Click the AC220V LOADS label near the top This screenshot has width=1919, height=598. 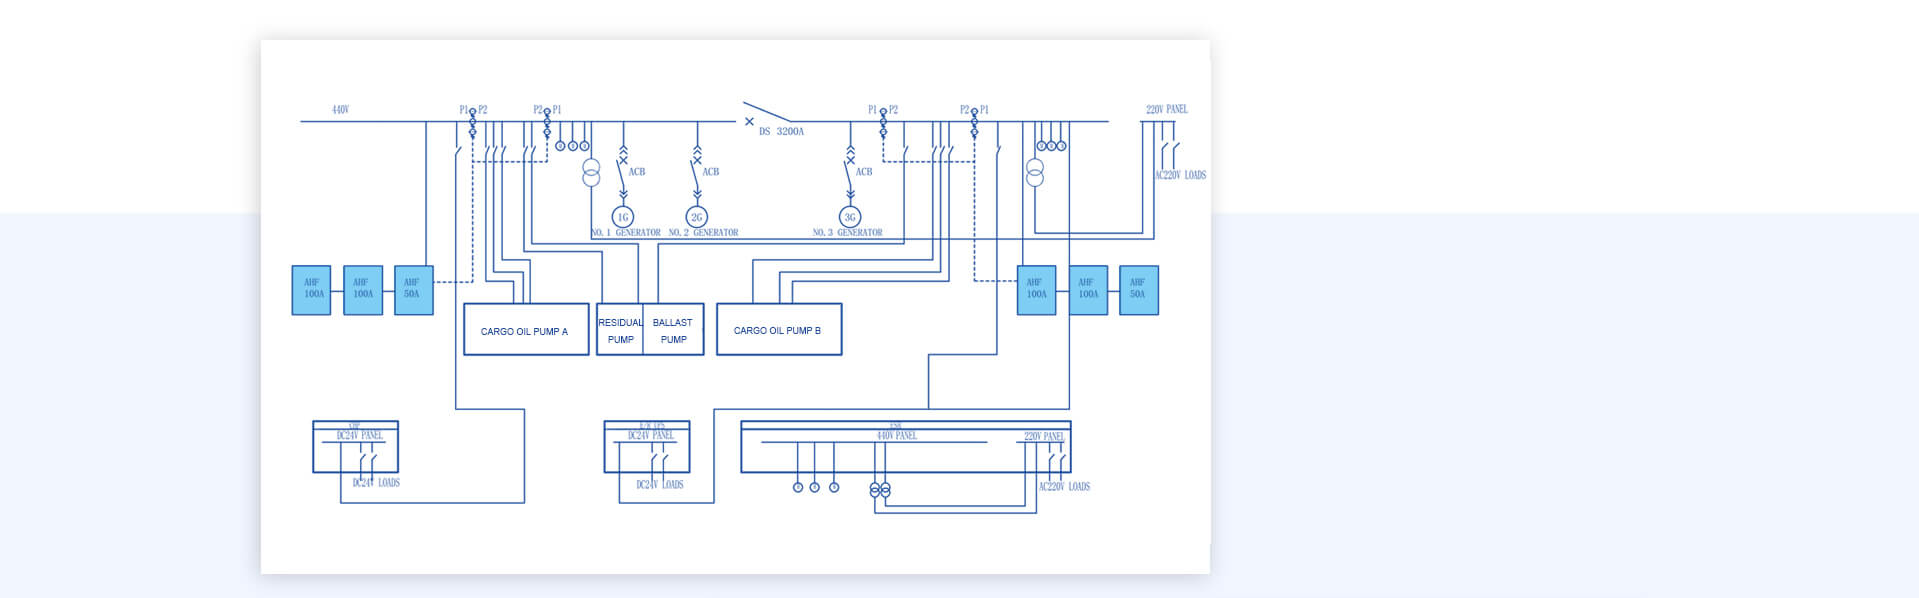[x=1181, y=175]
